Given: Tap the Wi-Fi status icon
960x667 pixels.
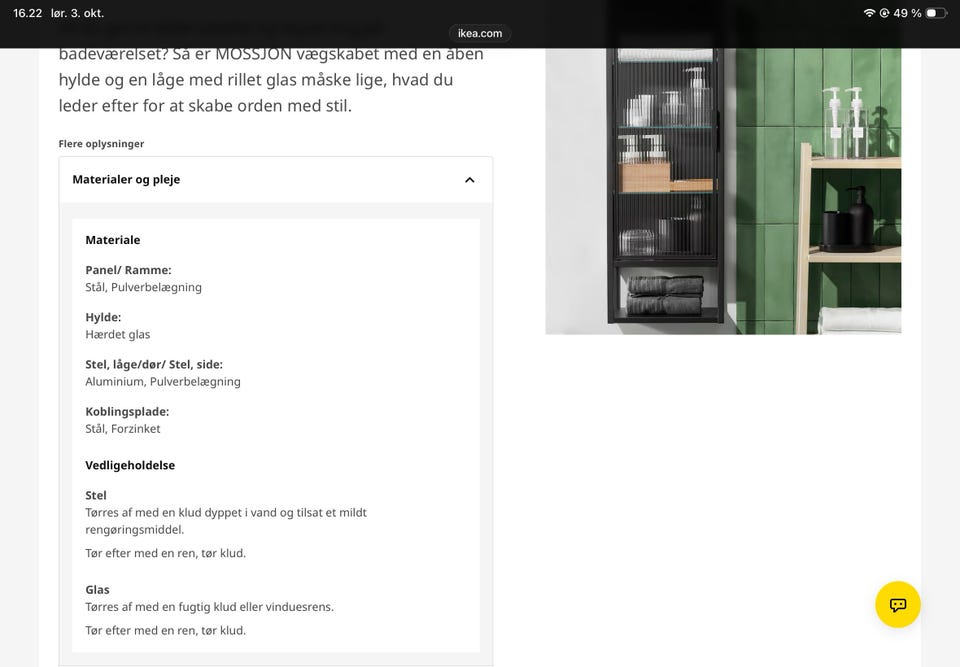Looking at the screenshot, I should [x=869, y=13].
